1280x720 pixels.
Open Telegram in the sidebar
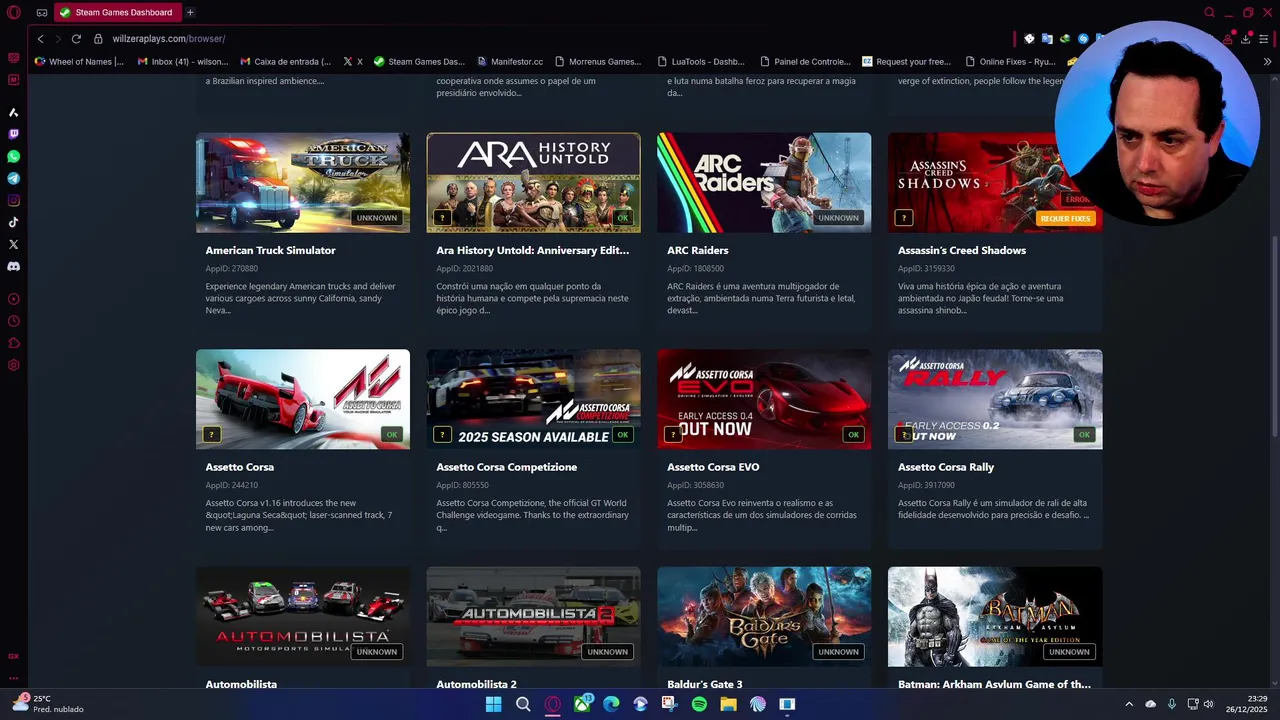[14, 178]
